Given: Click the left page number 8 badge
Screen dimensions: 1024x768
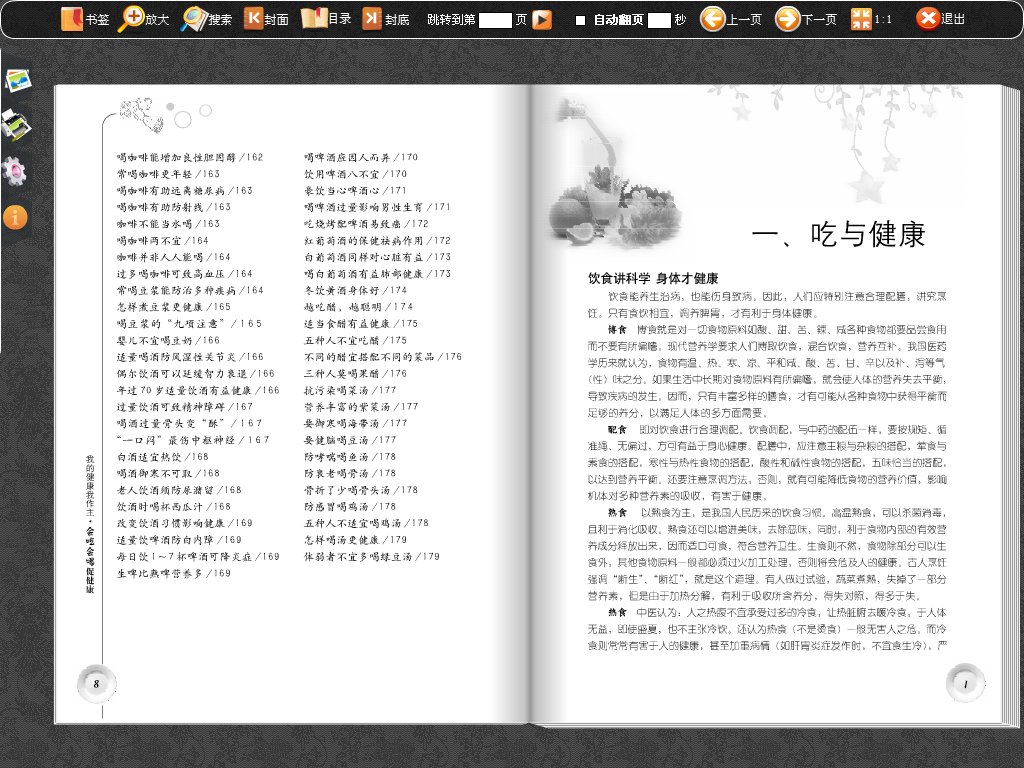Looking at the screenshot, I should (97, 684).
